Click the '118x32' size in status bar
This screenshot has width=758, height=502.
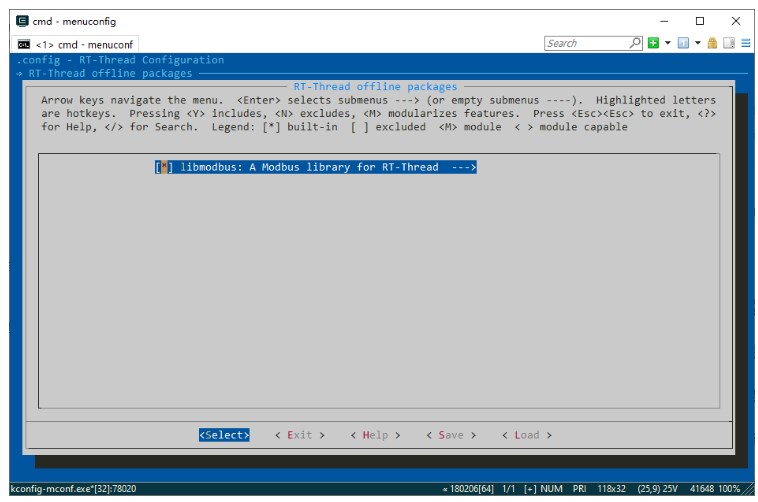pos(612,488)
